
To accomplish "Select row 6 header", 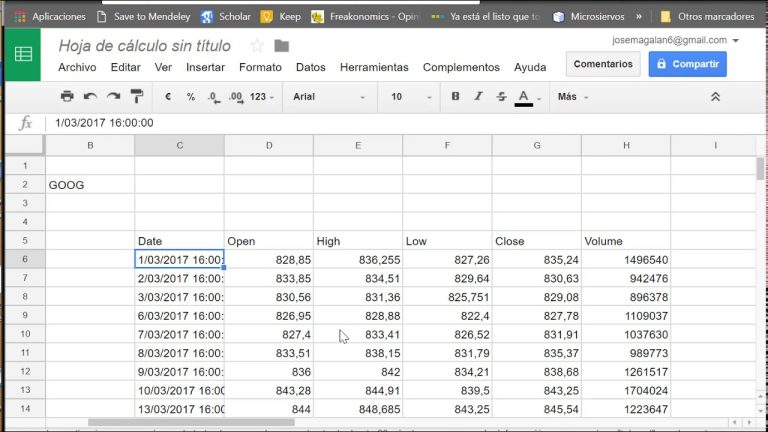I will click(x=25, y=259).
